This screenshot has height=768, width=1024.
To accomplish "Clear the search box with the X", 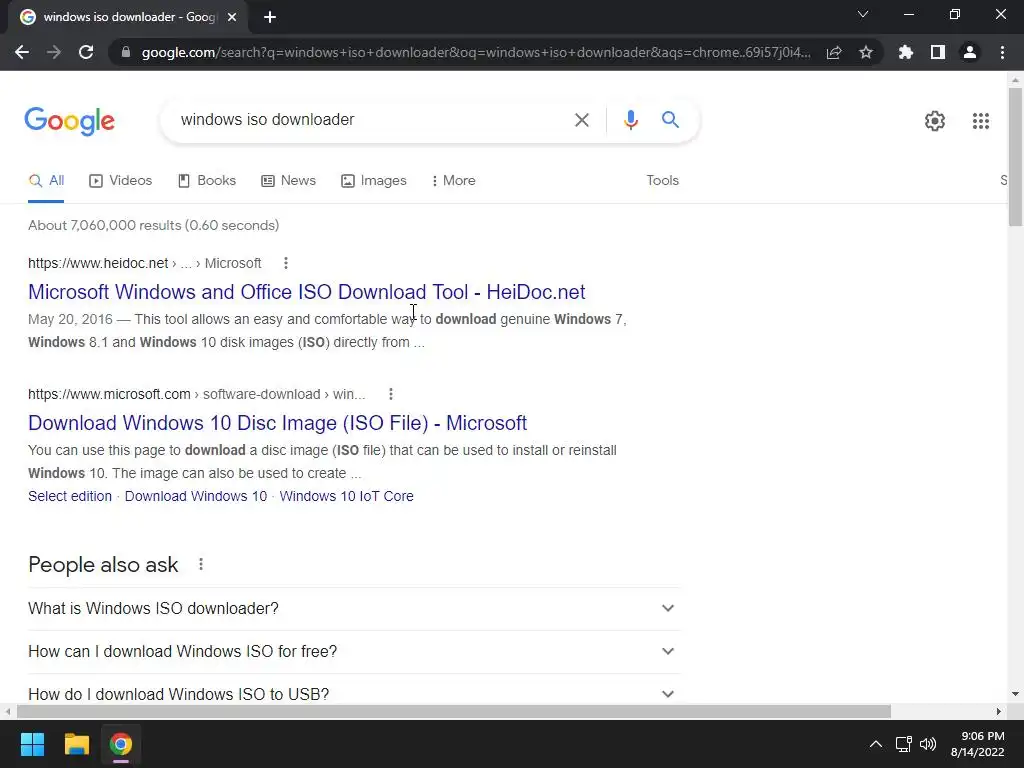I will (581, 120).
